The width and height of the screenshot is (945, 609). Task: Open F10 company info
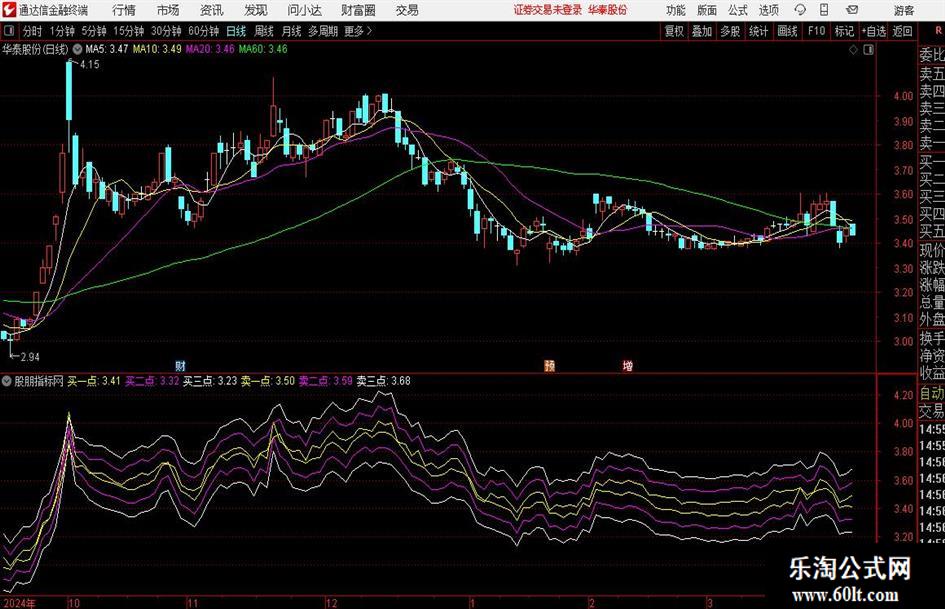(x=816, y=31)
